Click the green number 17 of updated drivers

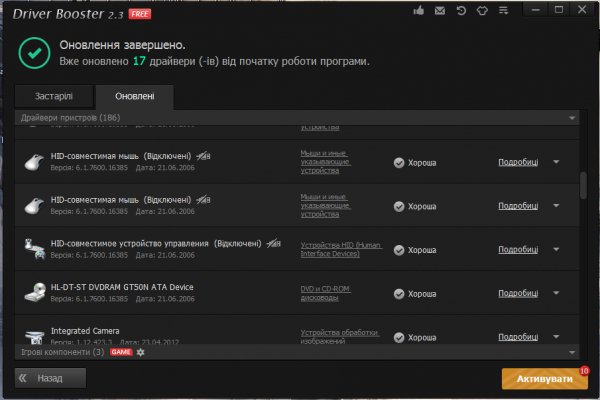pos(139,61)
